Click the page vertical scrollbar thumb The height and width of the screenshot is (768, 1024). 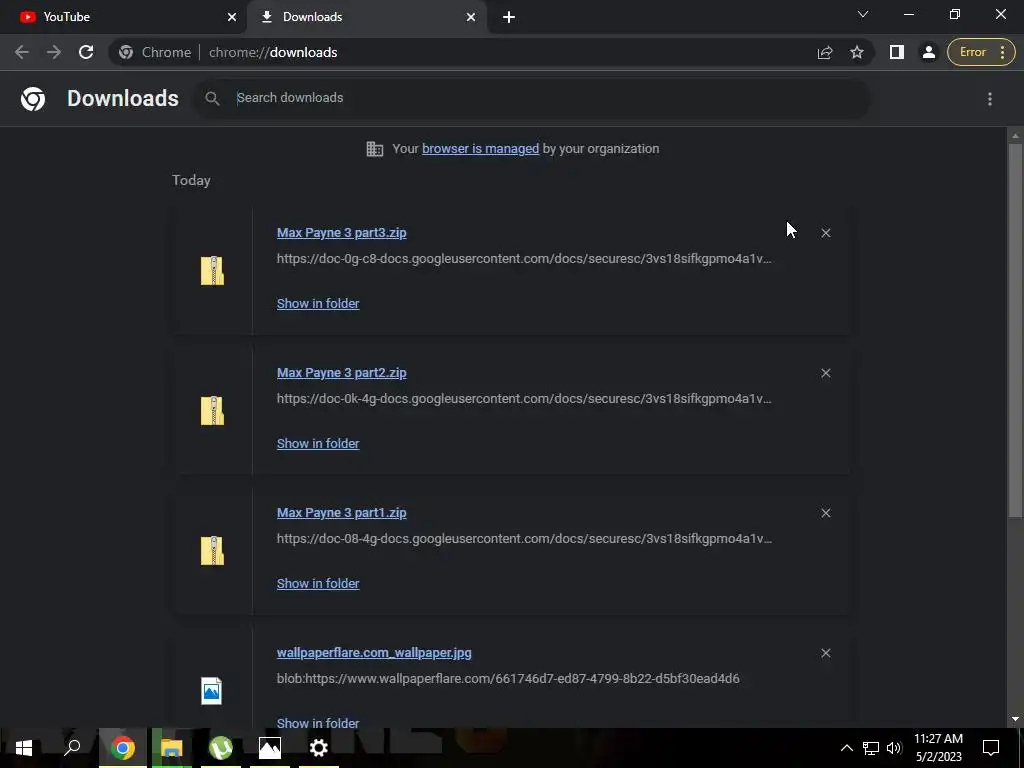[x=1015, y=330]
